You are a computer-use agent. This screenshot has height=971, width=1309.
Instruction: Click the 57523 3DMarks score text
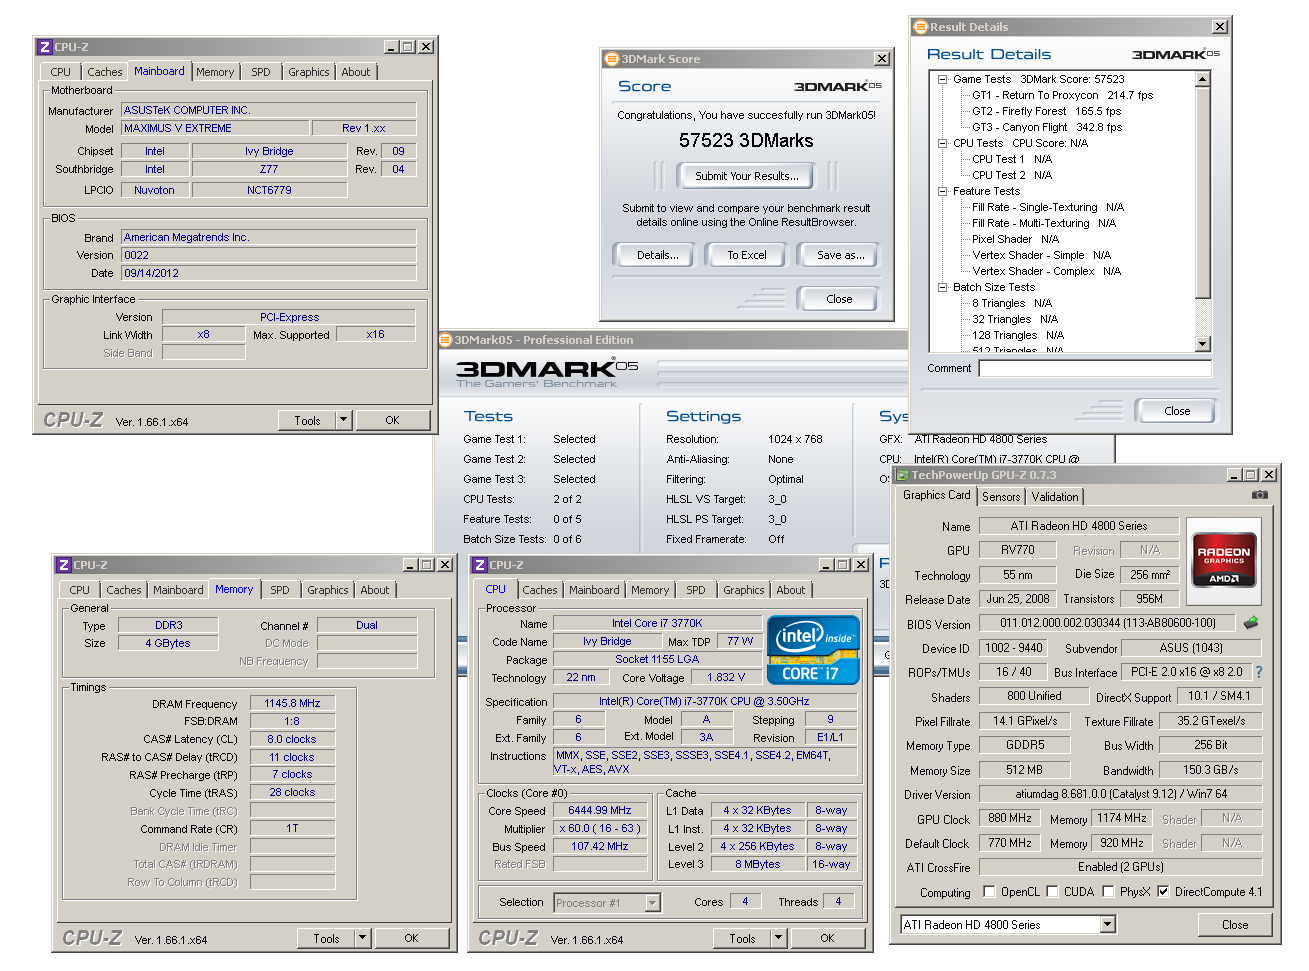(746, 141)
